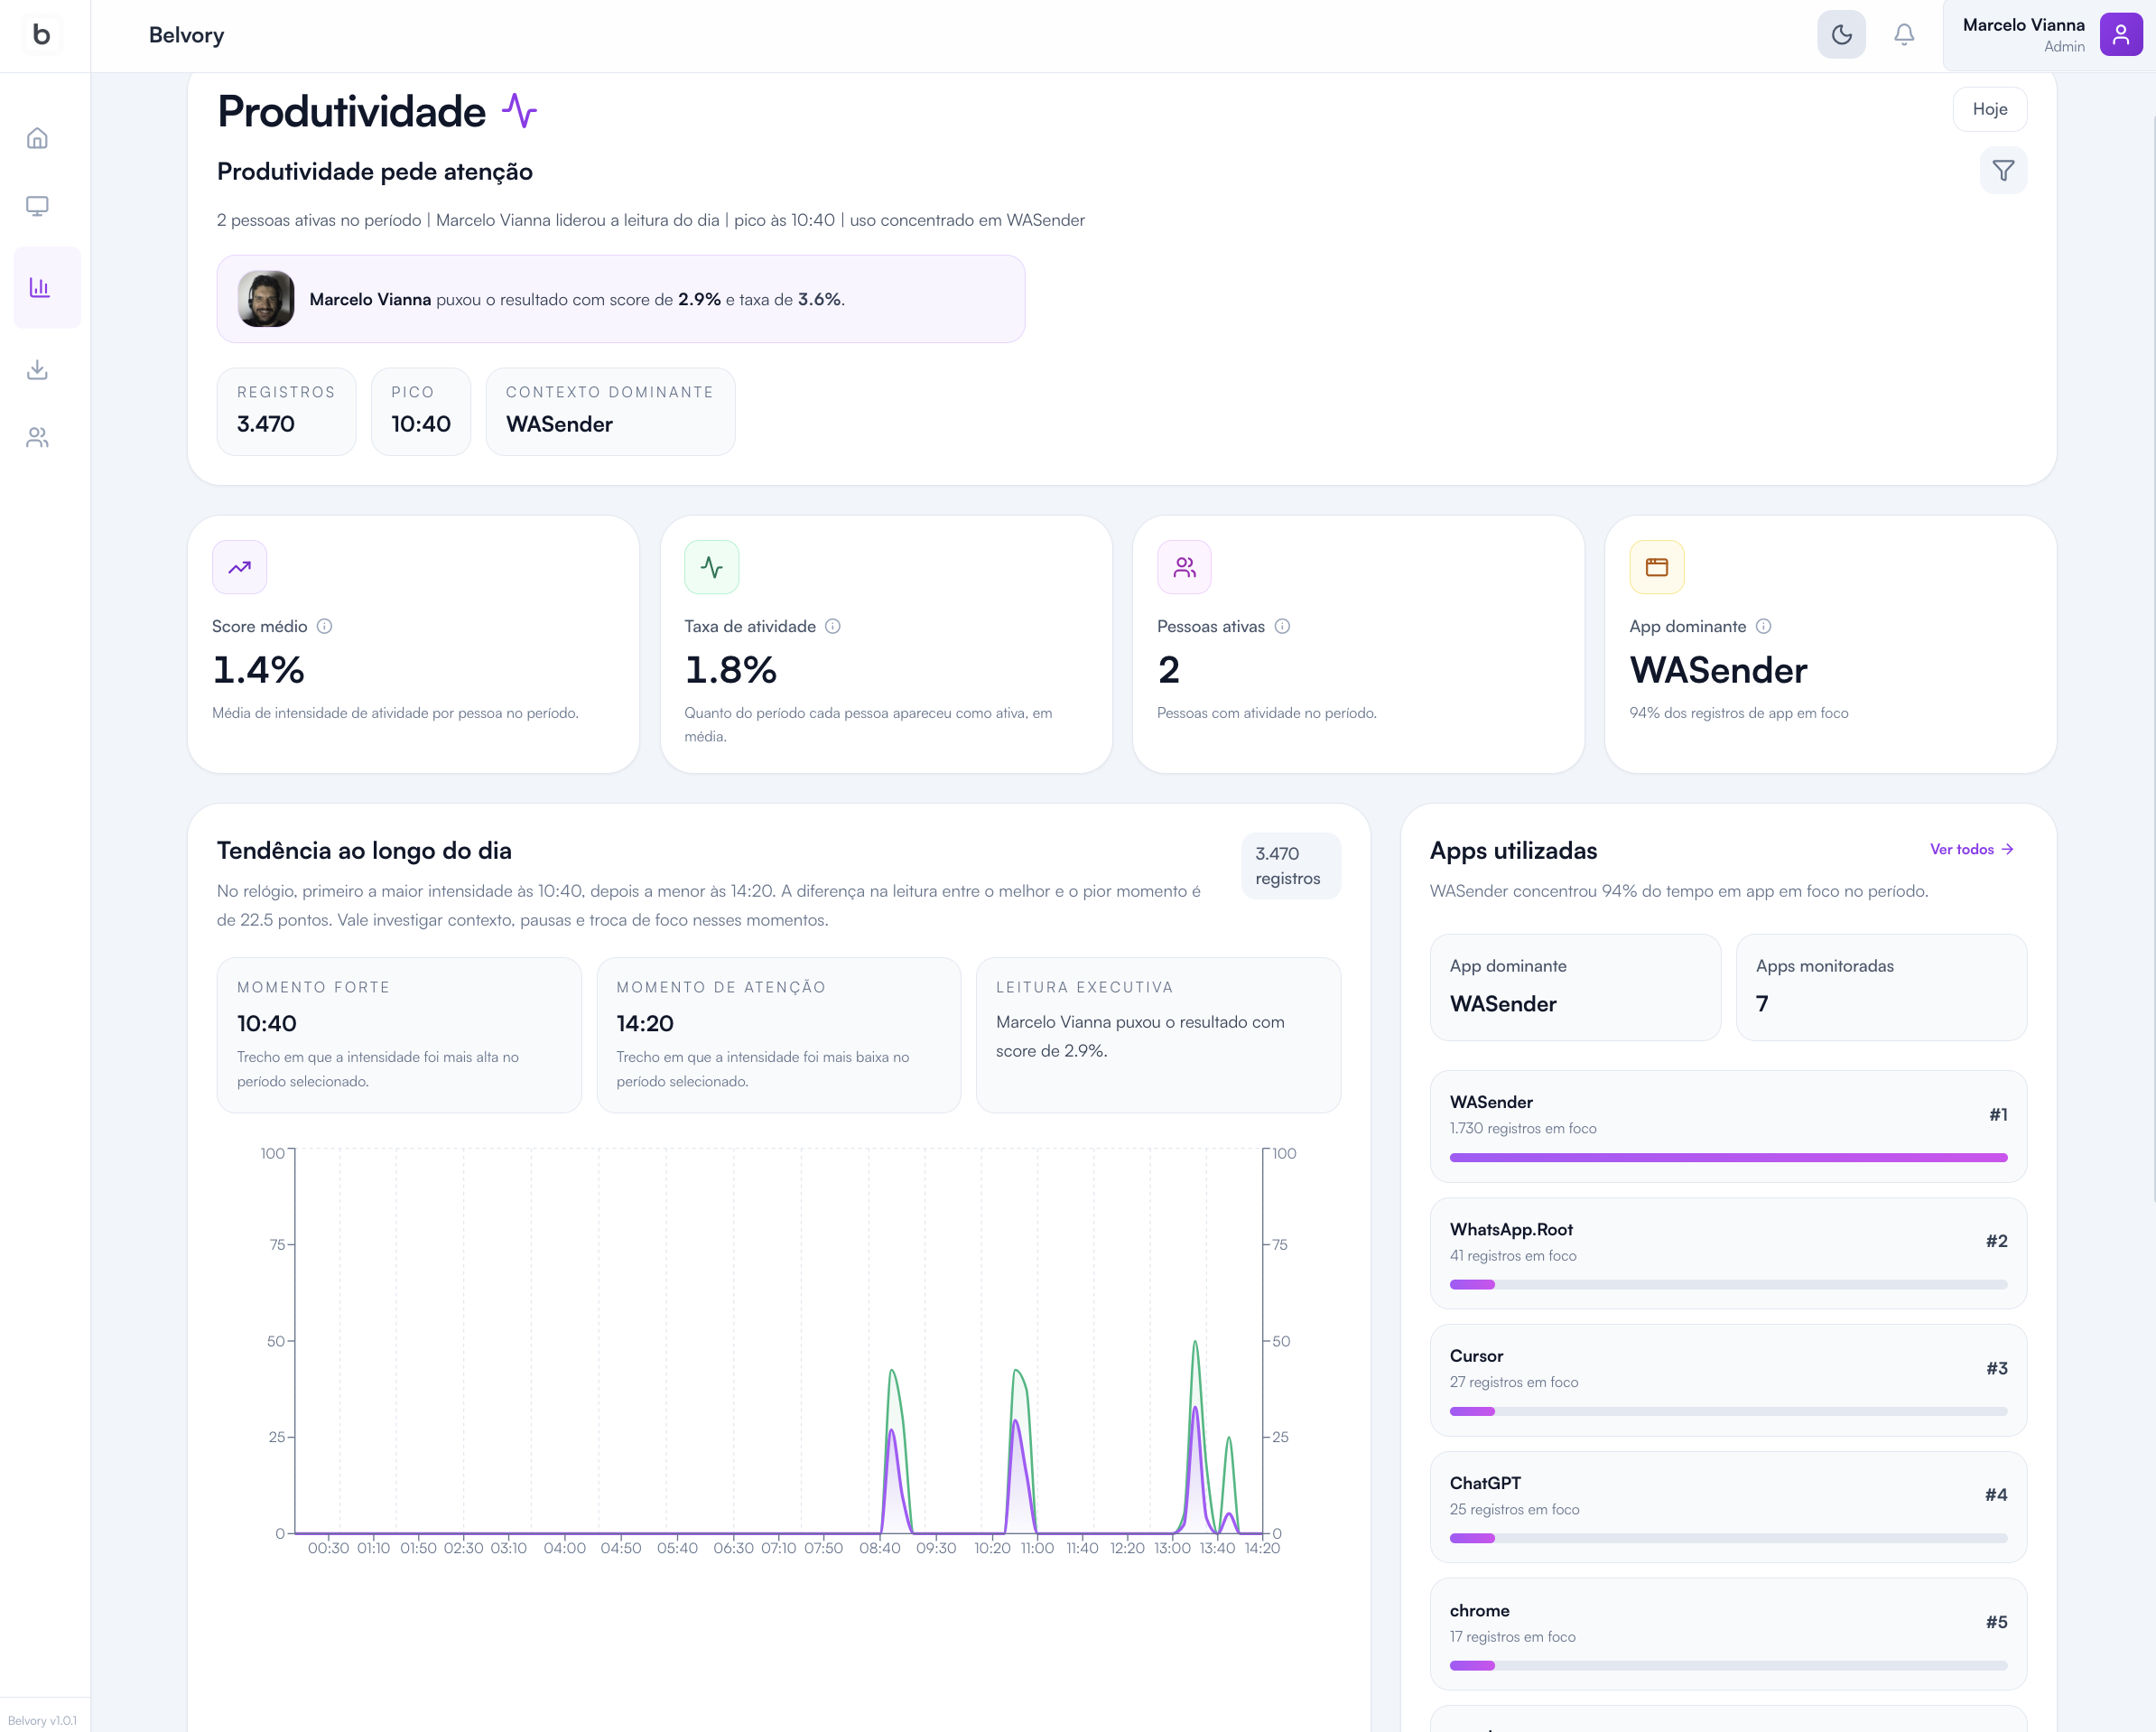The width and height of the screenshot is (2156, 1732).
Task: Open the filter funnel button
Action: pos(2003,171)
